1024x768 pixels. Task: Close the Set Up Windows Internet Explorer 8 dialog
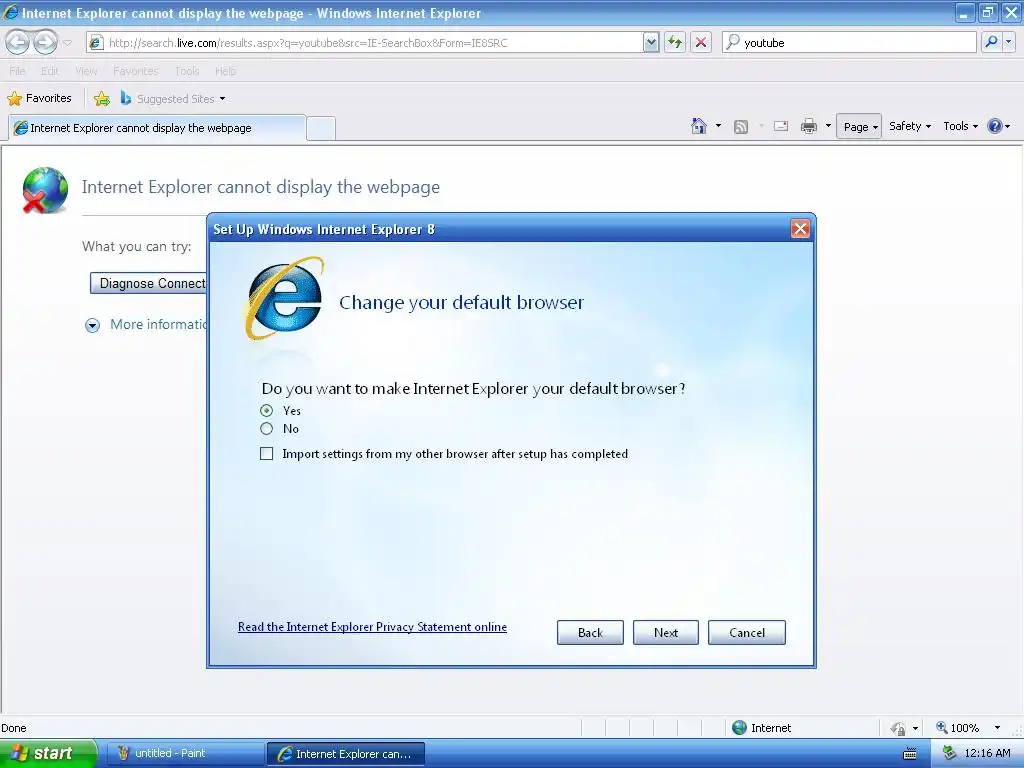click(x=800, y=229)
